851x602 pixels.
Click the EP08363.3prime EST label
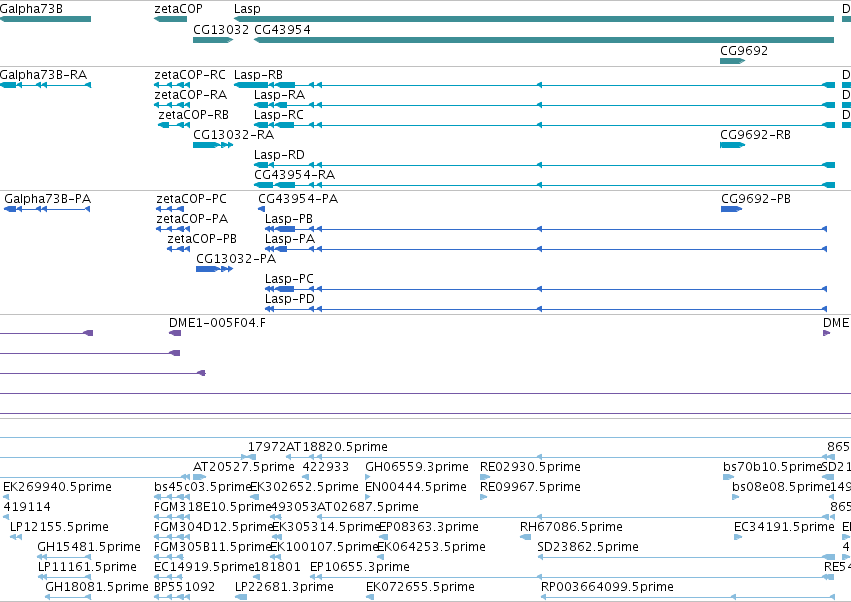pyautogui.click(x=428, y=528)
